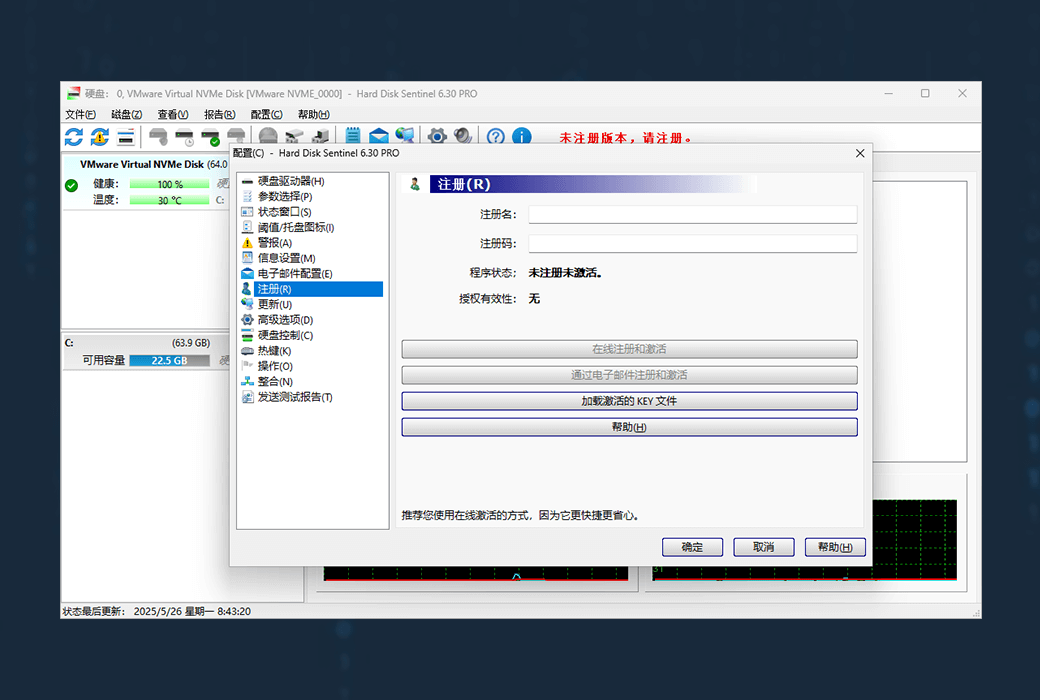
Task: Select 操作(O) category
Action: click(275, 366)
